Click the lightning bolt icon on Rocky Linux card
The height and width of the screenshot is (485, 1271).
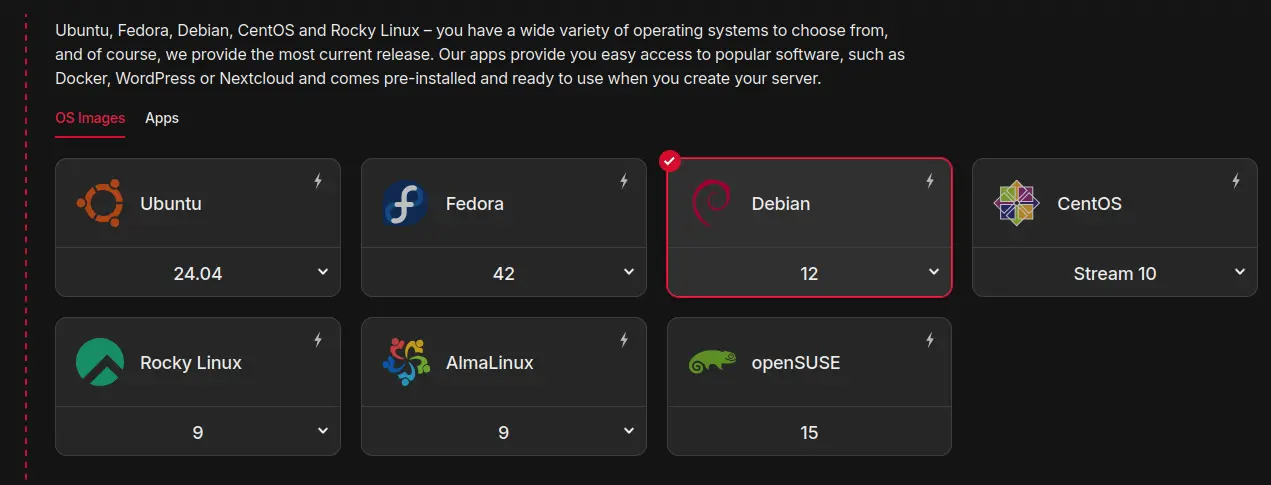click(318, 340)
